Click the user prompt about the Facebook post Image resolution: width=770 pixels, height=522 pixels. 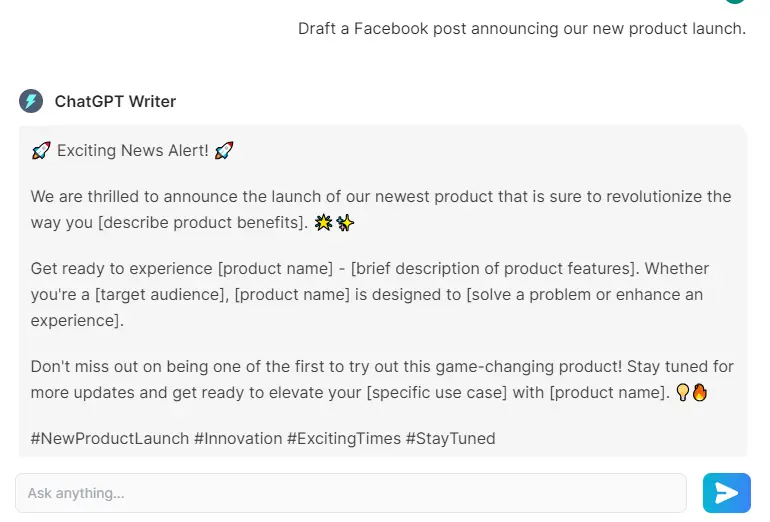pyautogui.click(x=521, y=28)
